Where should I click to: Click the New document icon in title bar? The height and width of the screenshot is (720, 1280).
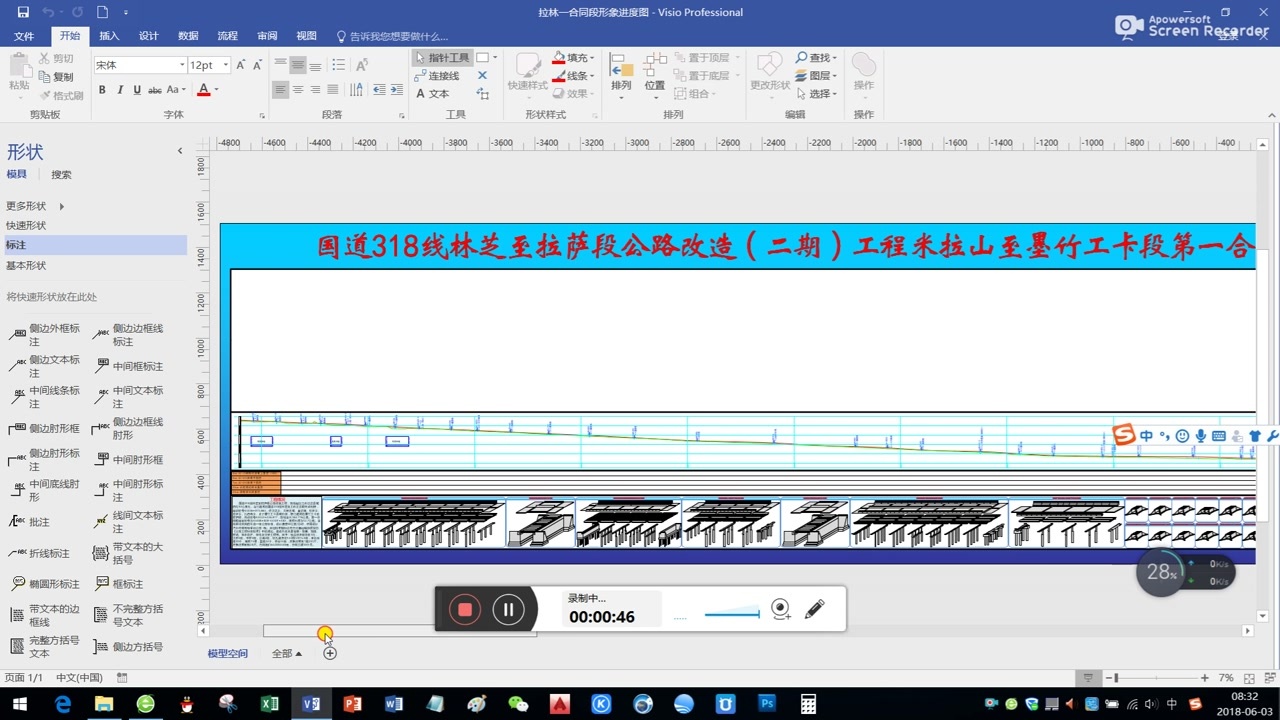[102, 12]
